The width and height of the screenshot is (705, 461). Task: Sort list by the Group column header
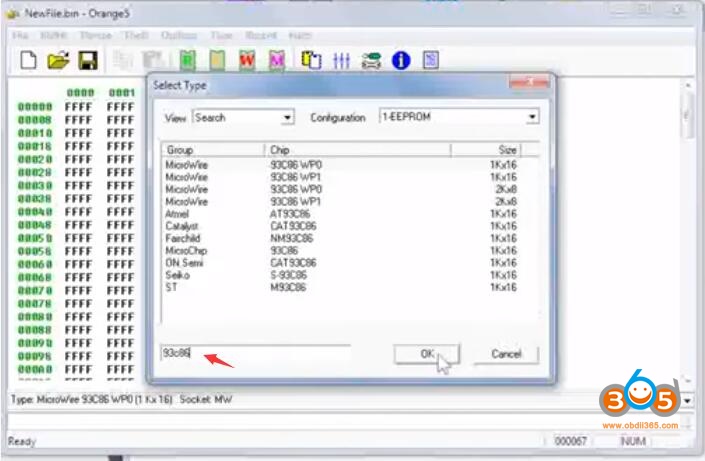[213, 150]
